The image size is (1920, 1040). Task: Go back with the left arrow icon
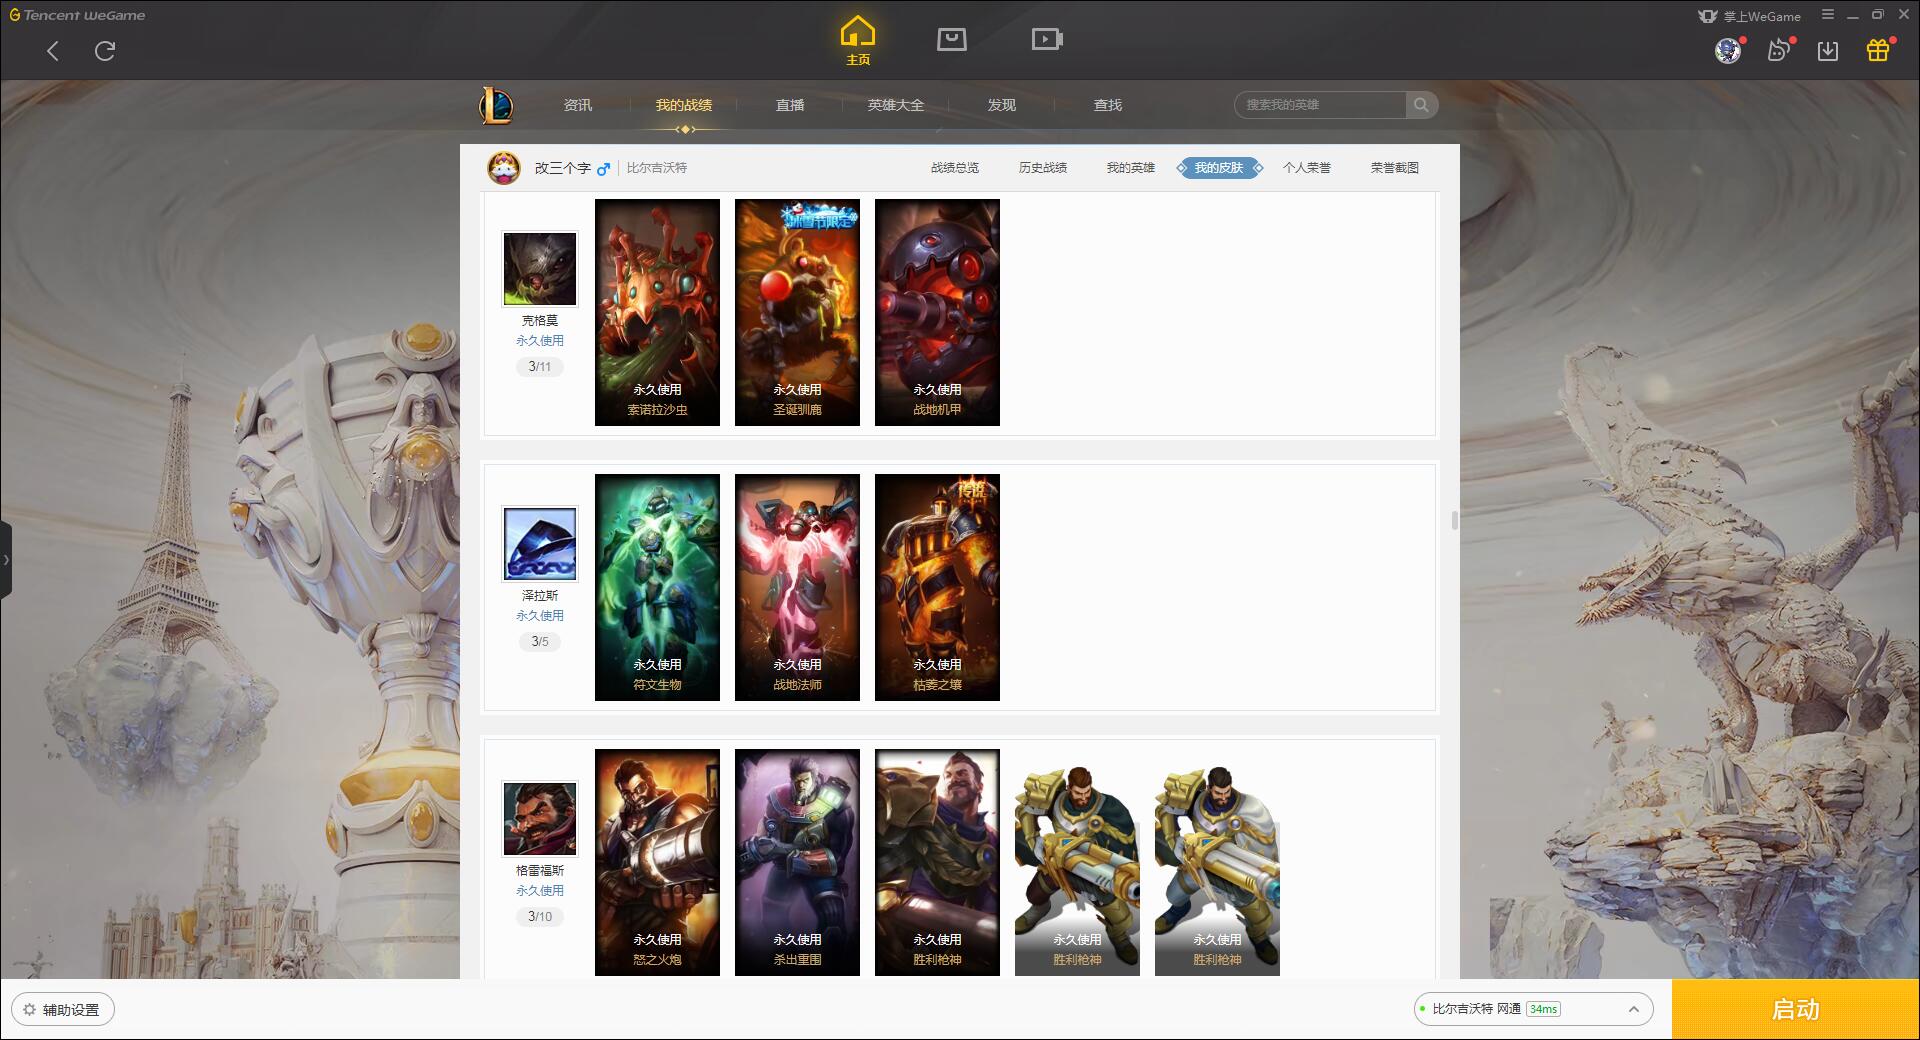point(53,51)
